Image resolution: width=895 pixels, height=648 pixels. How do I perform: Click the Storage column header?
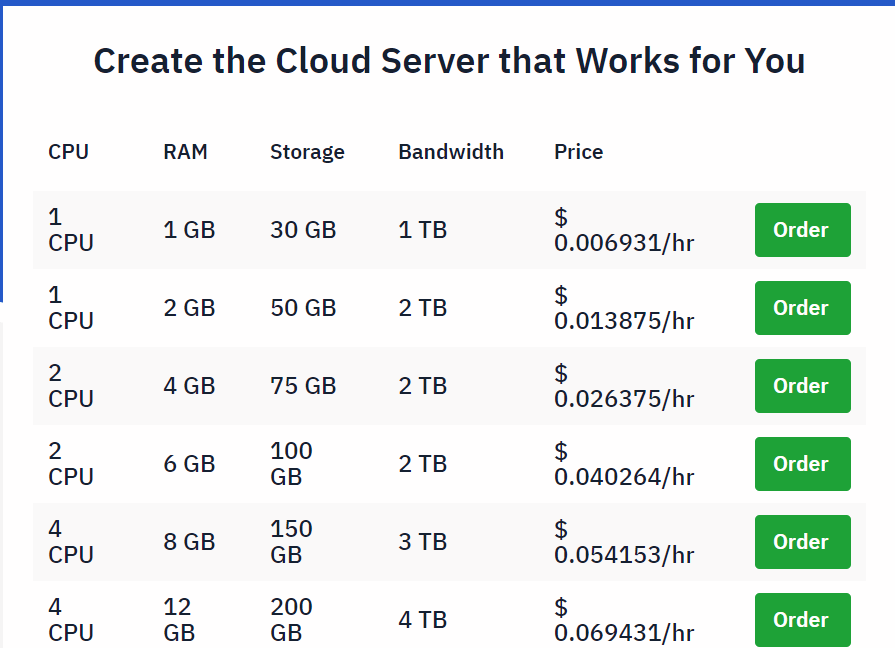pos(307,152)
